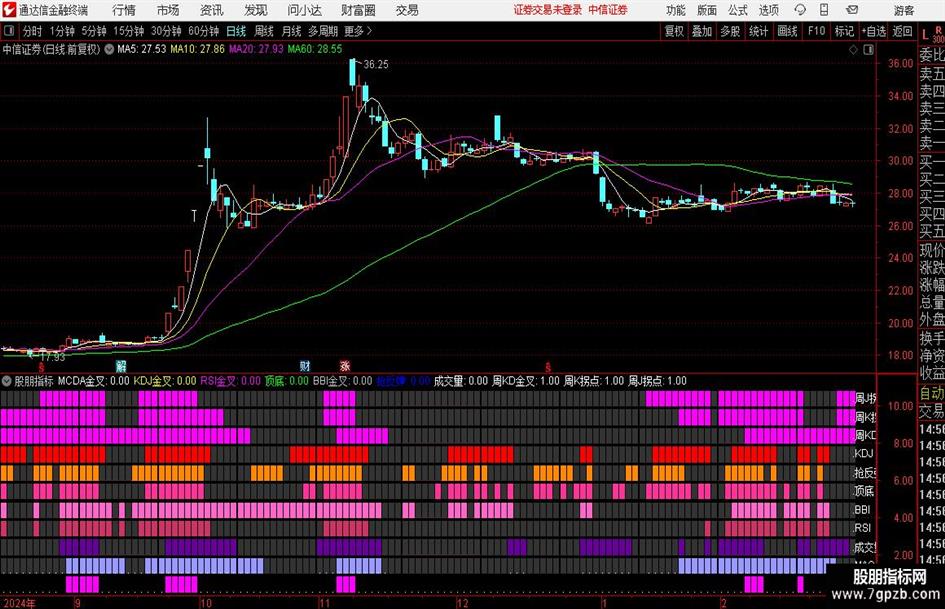Click the 标记 mark button
The image size is (945, 609).
tap(844, 31)
